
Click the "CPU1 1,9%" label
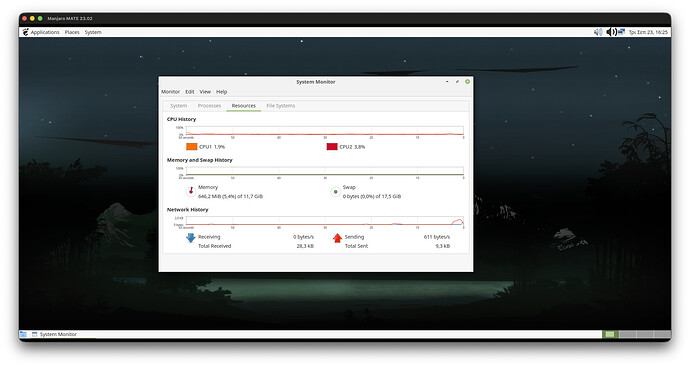pyautogui.click(x=212, y=147)
